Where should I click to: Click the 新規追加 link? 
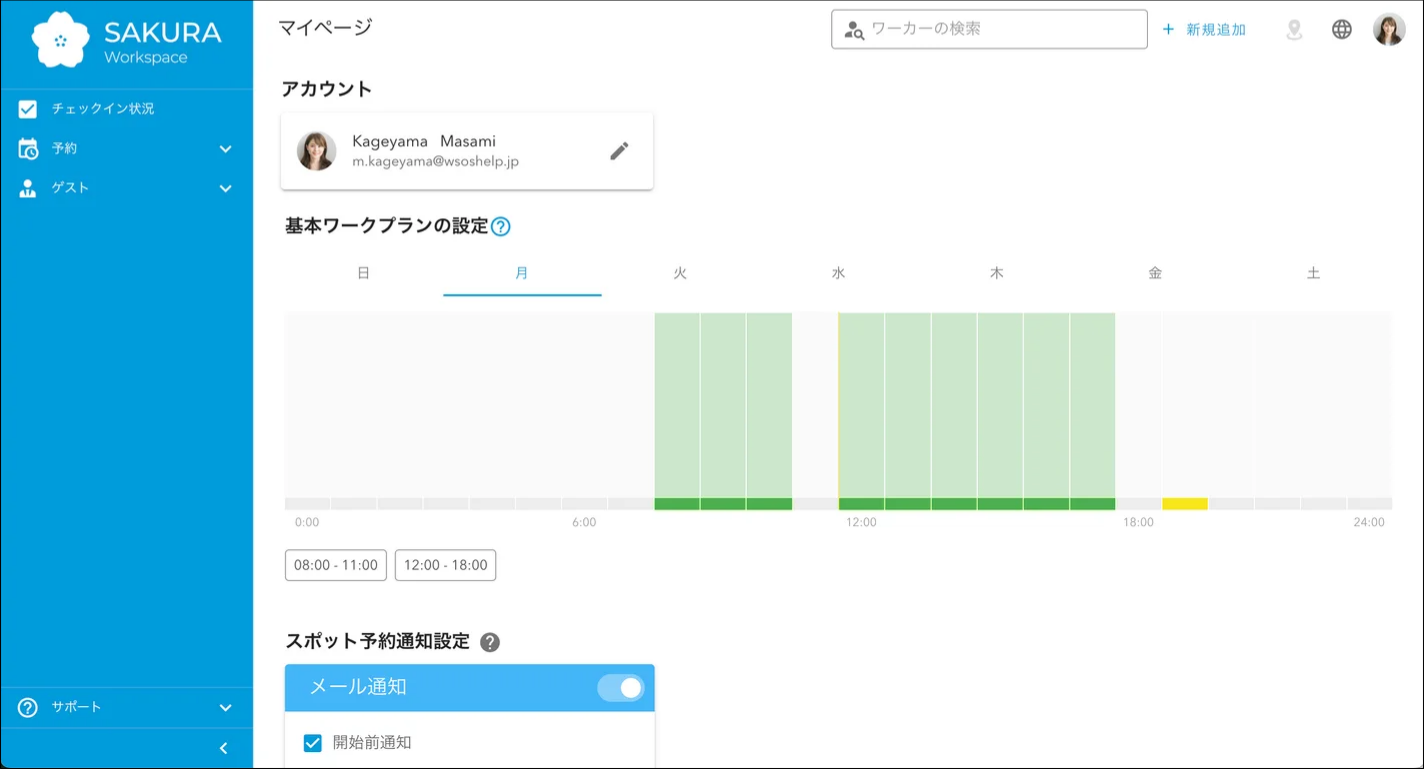1213,29
